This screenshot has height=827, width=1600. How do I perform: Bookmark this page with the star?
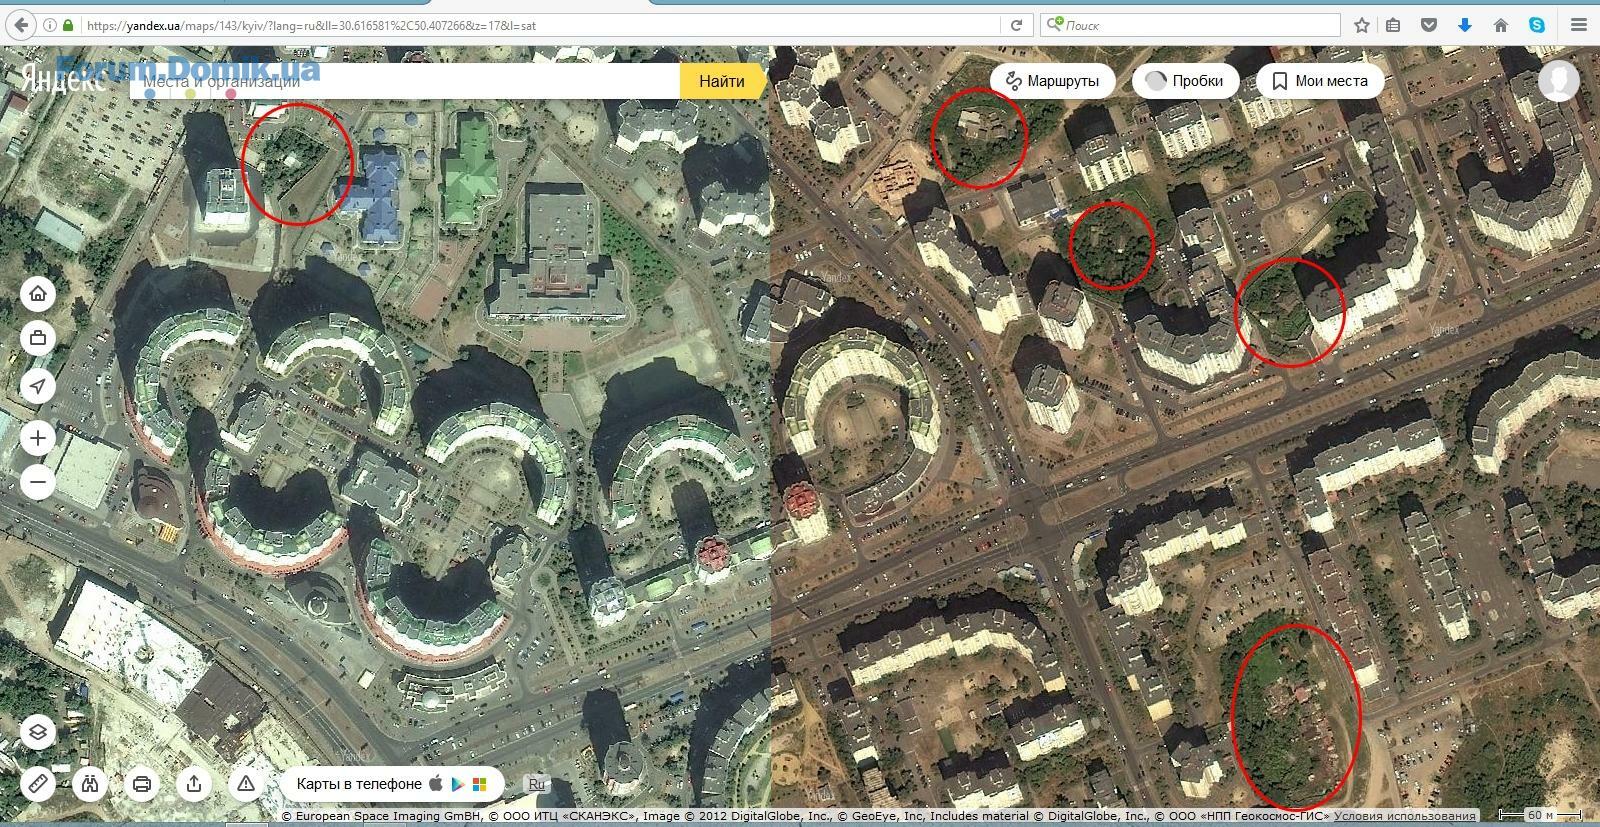tap(1361, 25)
